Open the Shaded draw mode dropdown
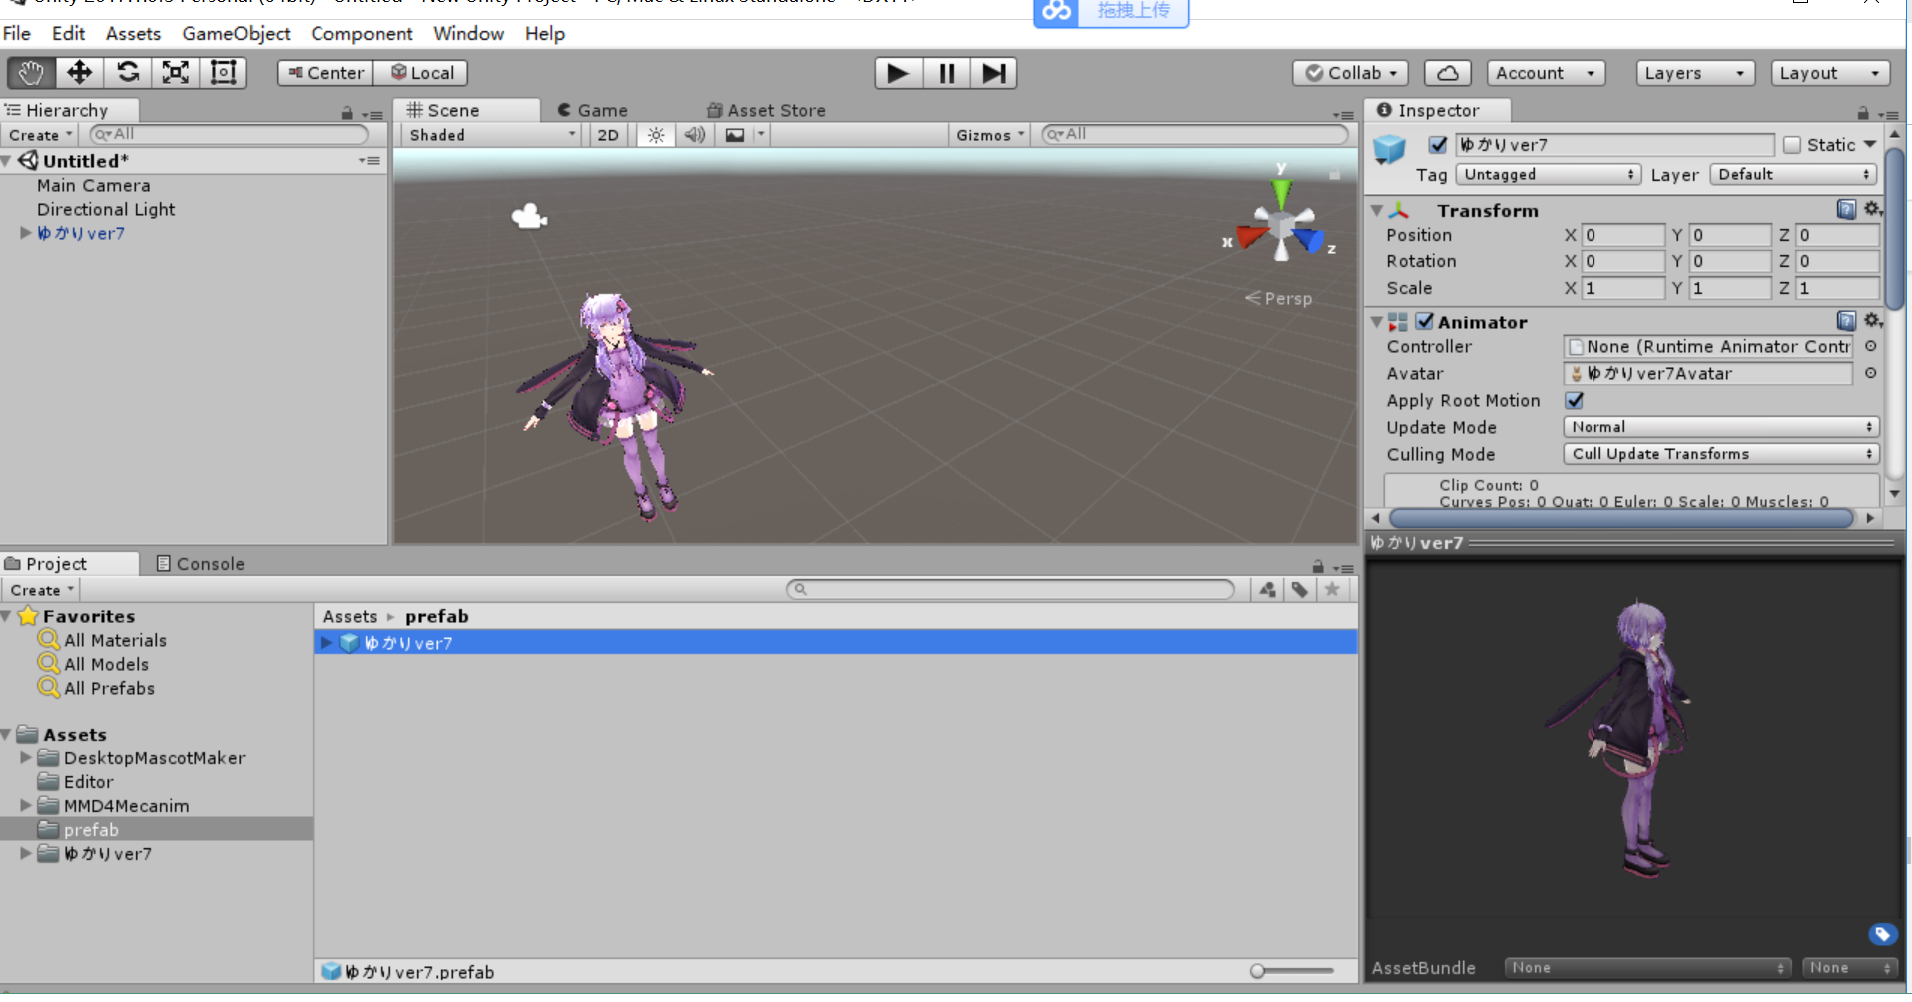The height and width of the screenshot is (1002, 1912). pyautogui.click(x=492, y=135)
